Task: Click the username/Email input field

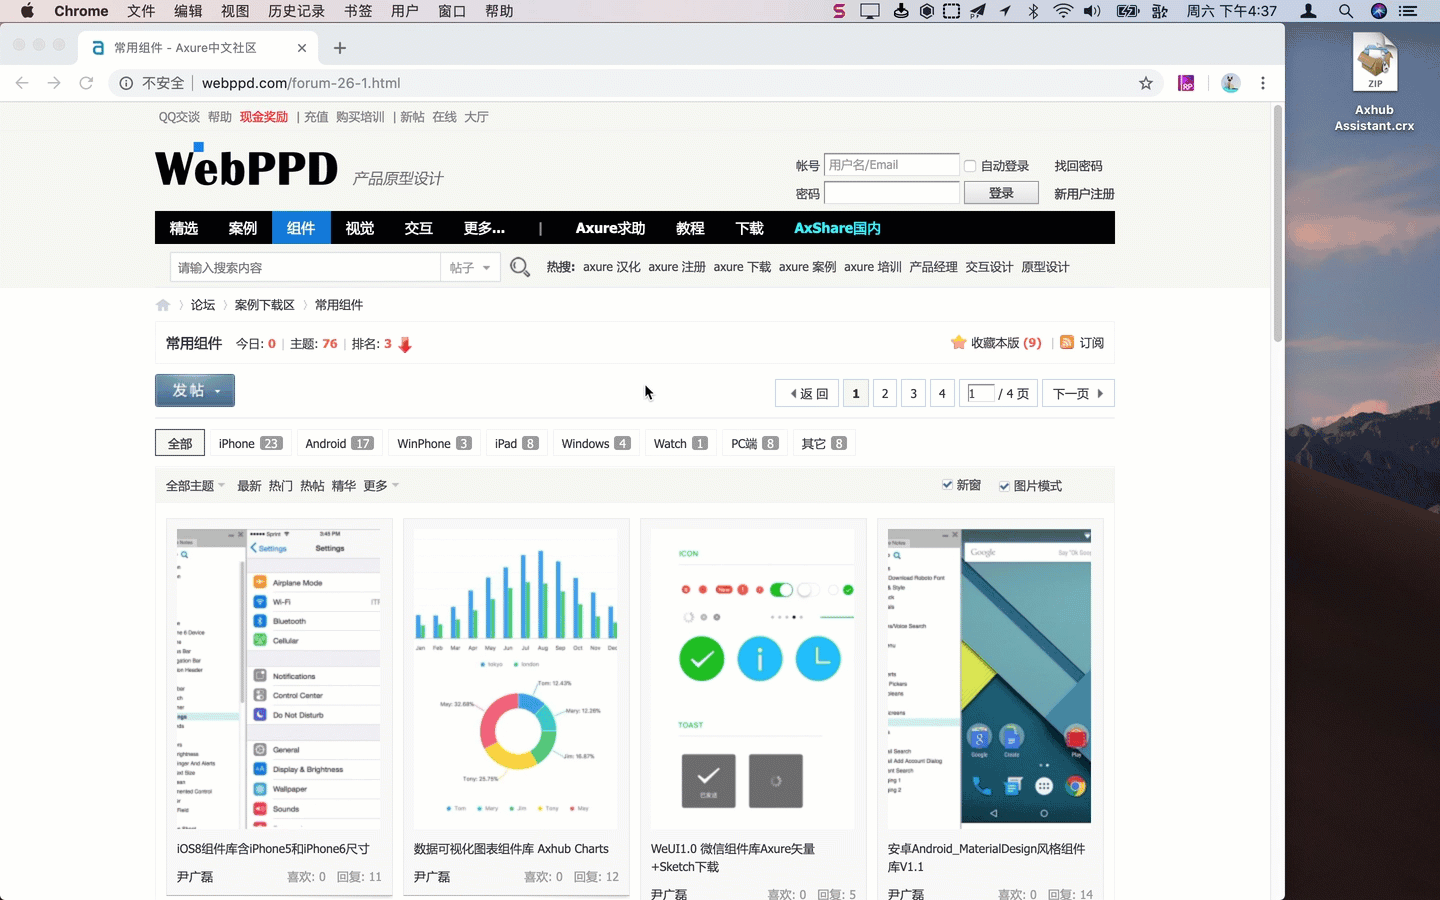Action: coord(892,165)
